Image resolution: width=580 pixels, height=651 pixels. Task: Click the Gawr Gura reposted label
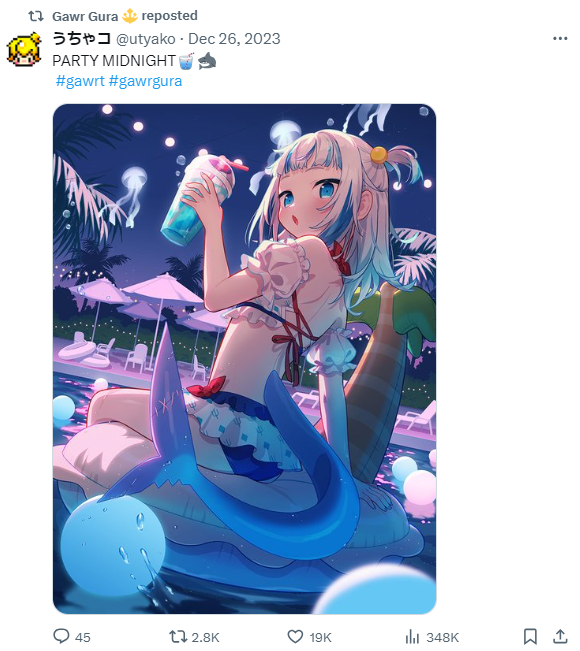125,16
